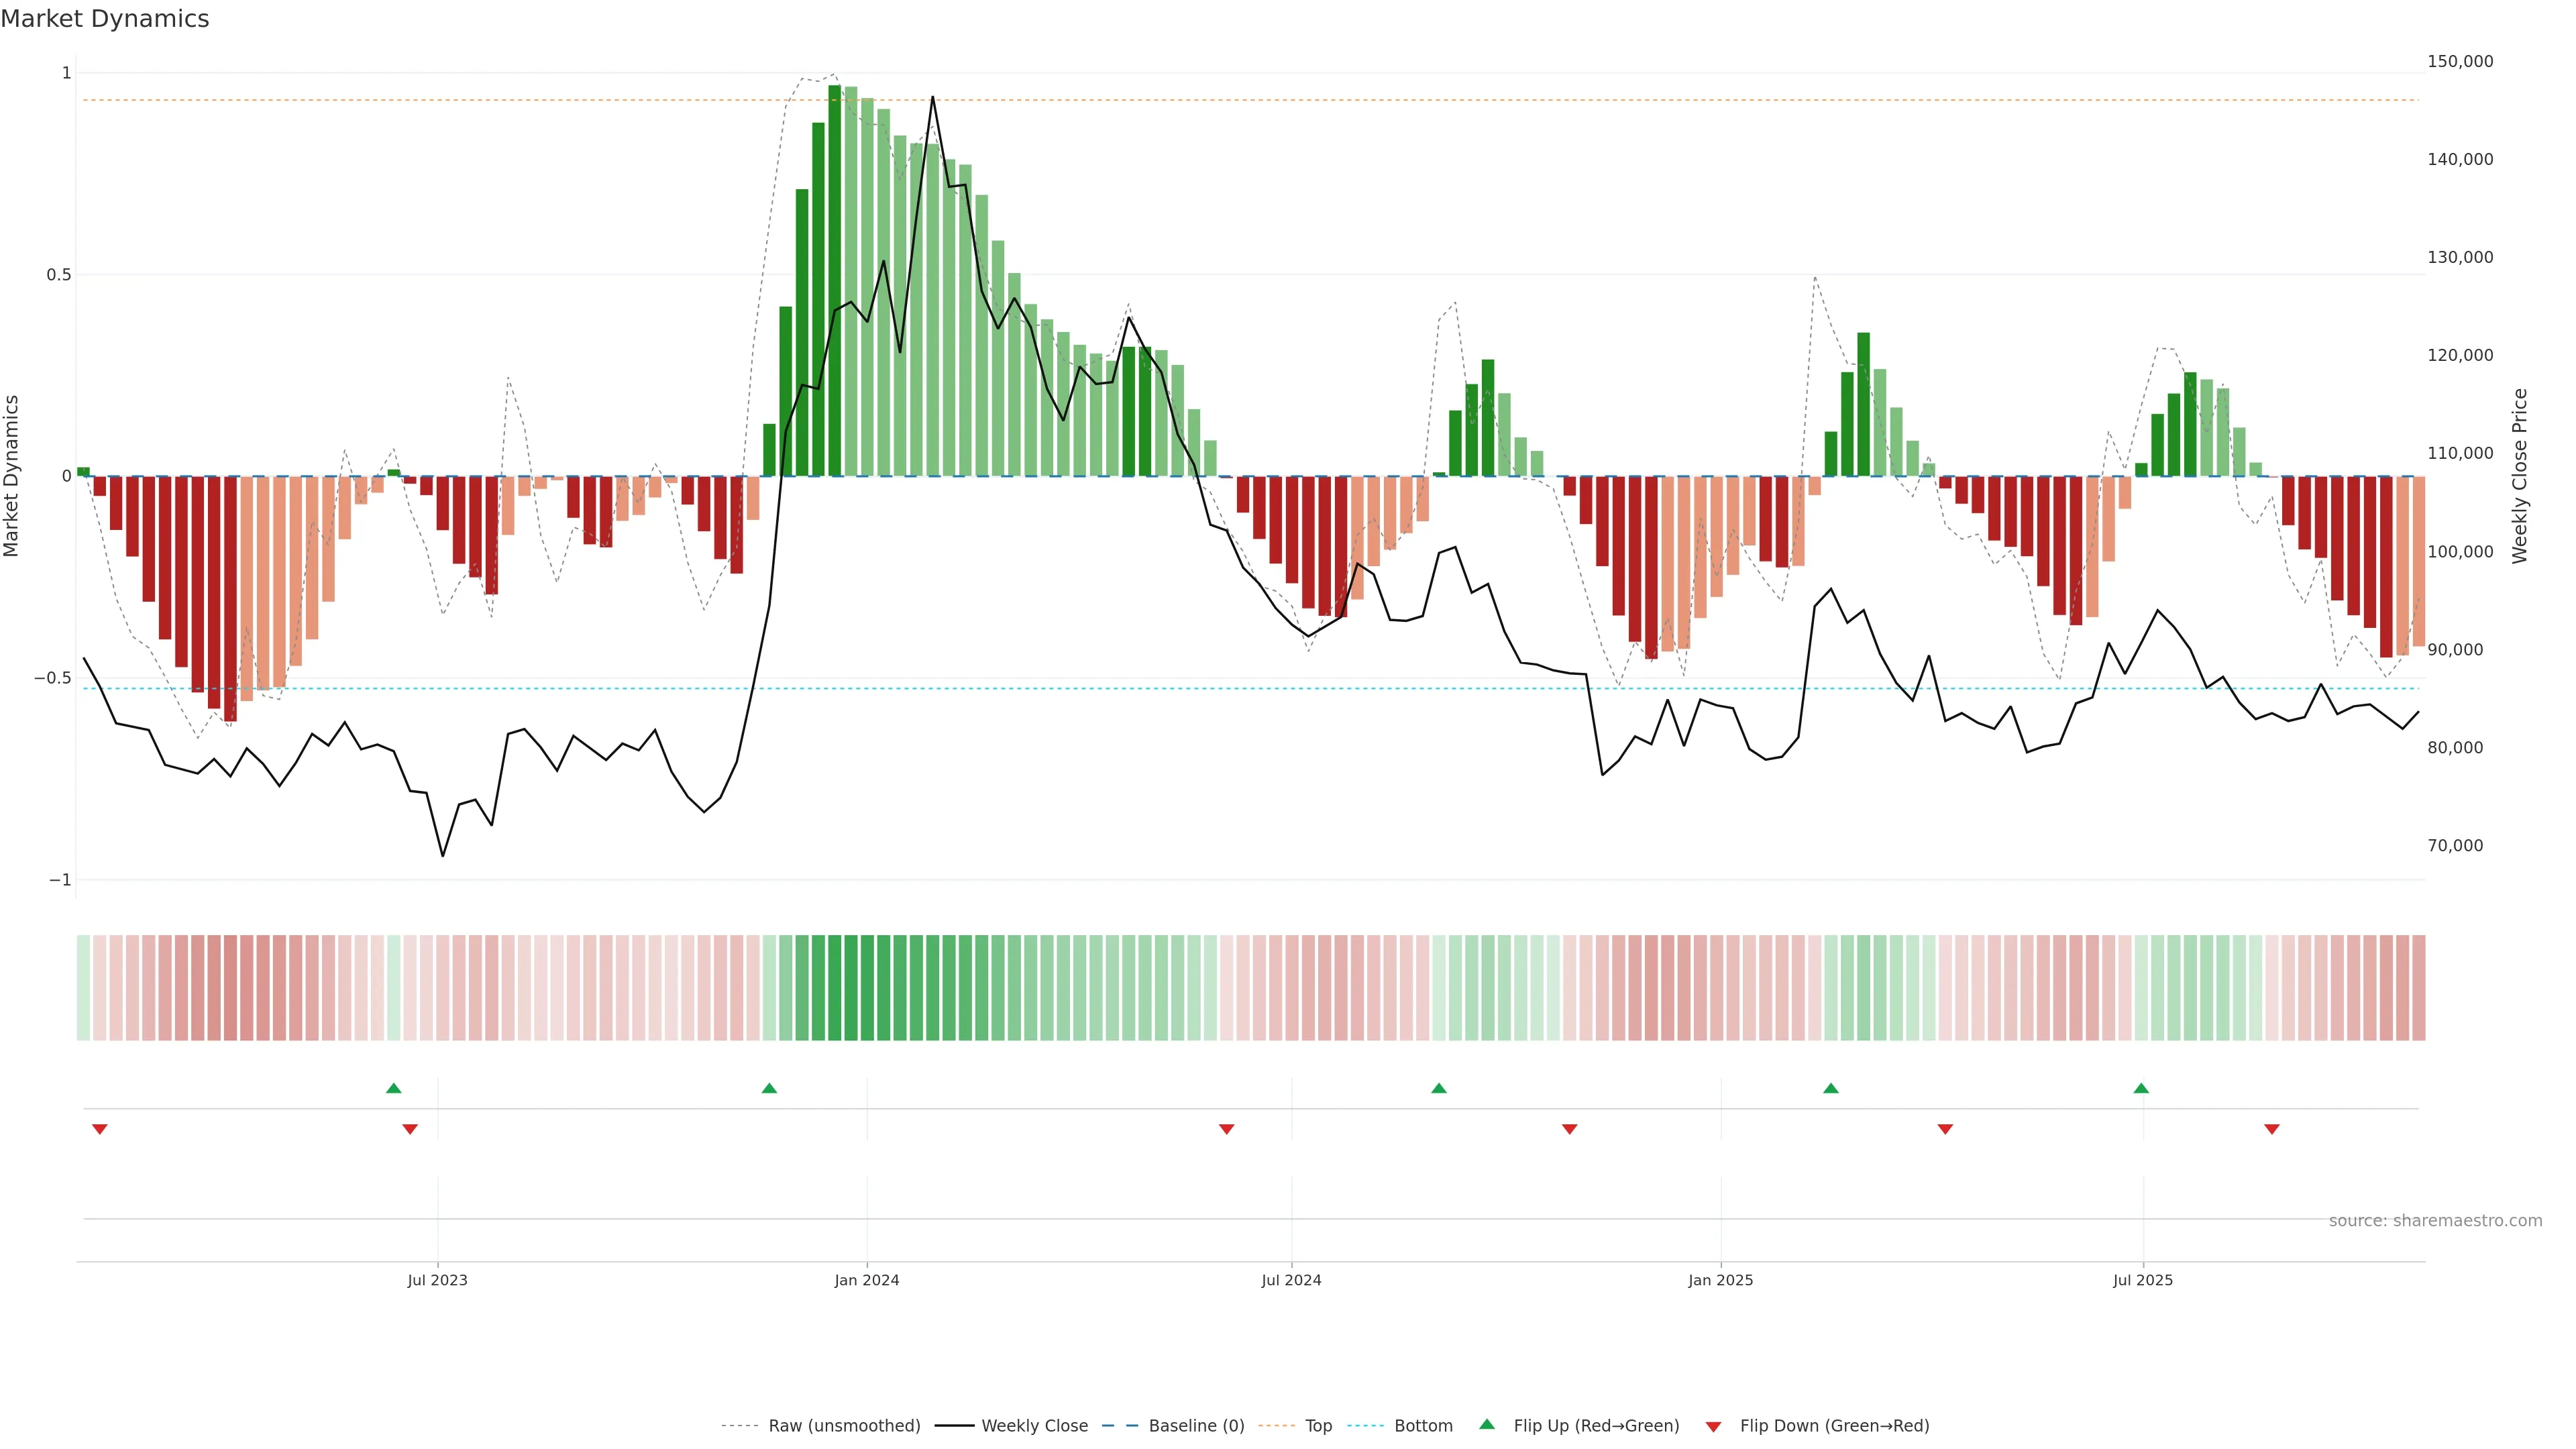Click the Flip Up marker just before Jan 2024
The height and width of the screenshot is (1449, 2576).
769,1088
